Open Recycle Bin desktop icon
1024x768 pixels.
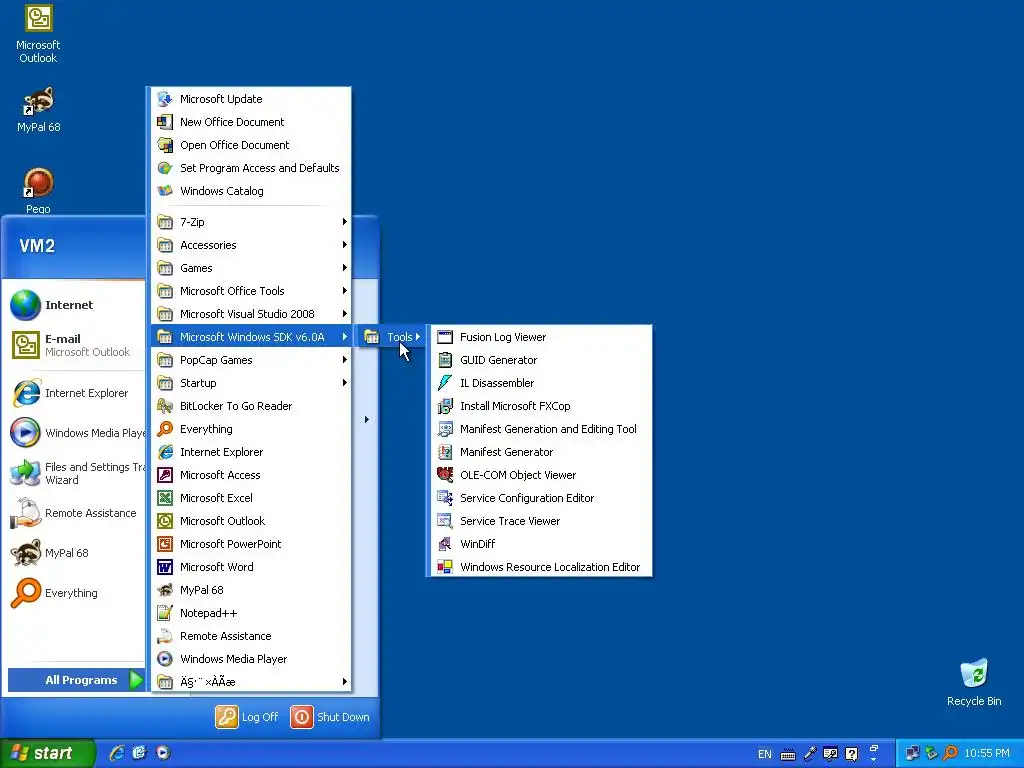[974, 673]
